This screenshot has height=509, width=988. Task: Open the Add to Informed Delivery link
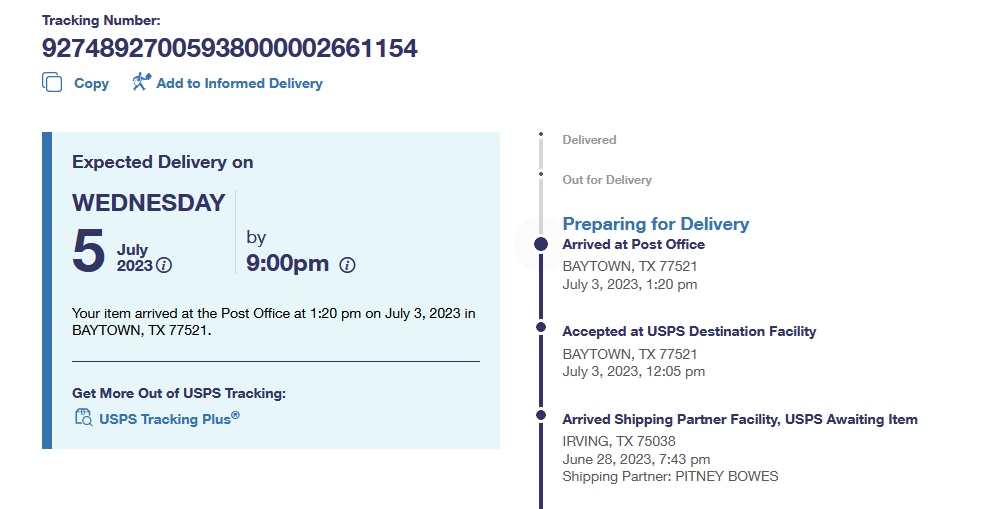239,84
